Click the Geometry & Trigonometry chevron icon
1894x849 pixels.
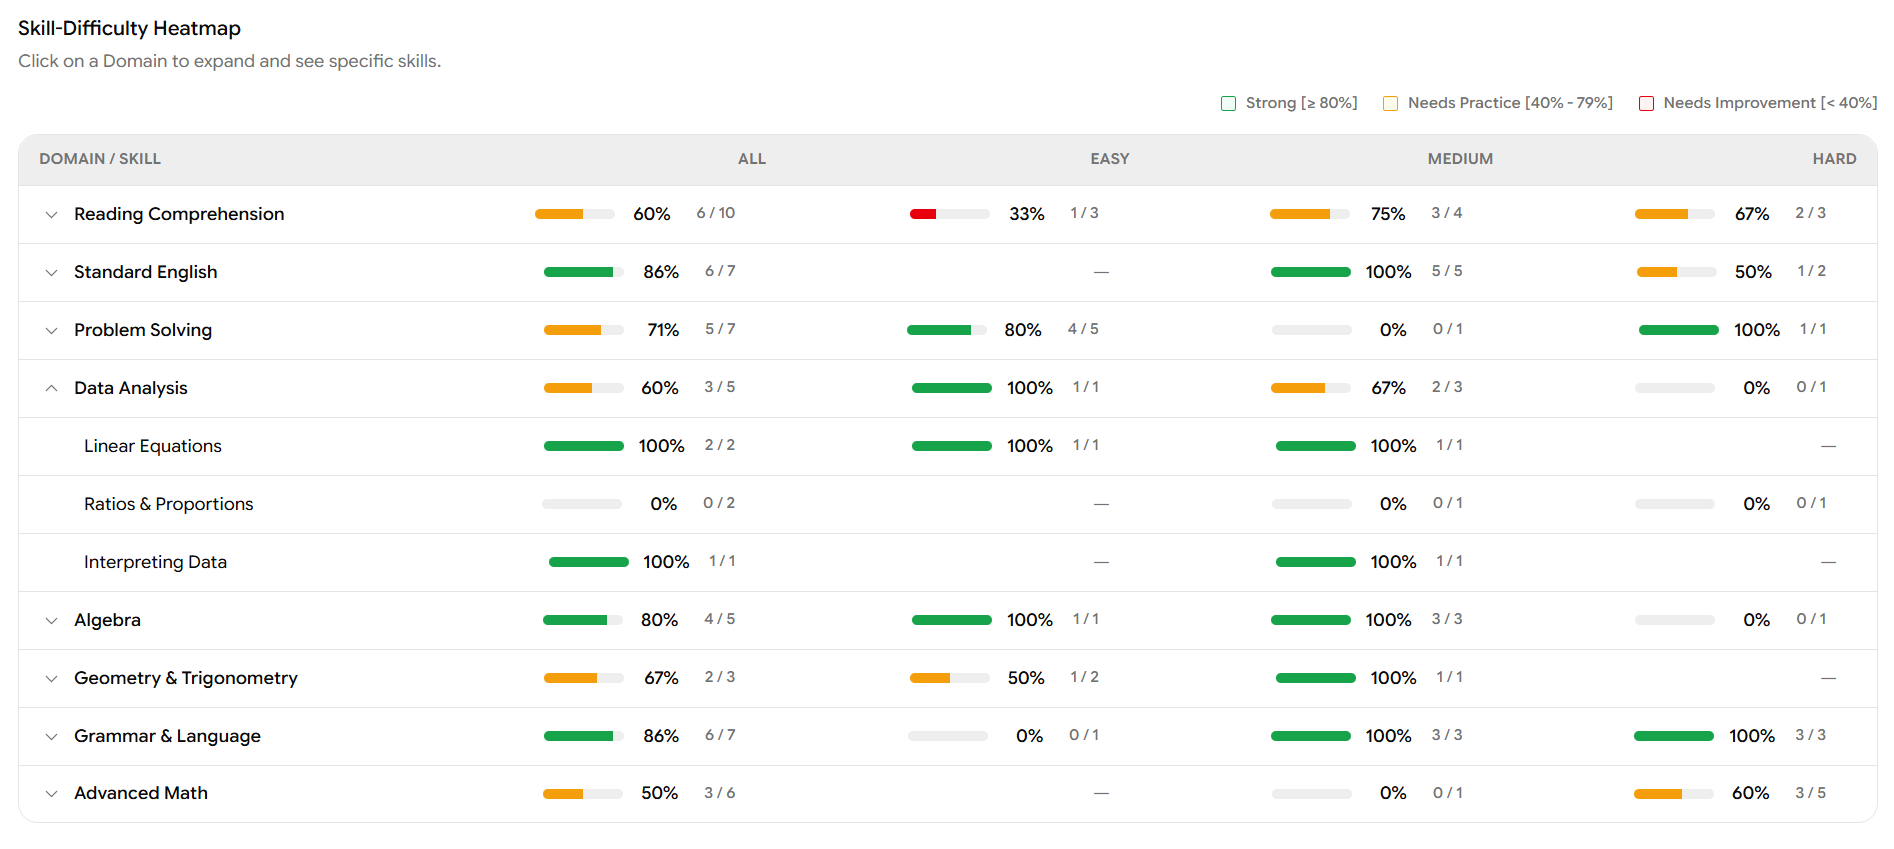(x=52, y=679)
